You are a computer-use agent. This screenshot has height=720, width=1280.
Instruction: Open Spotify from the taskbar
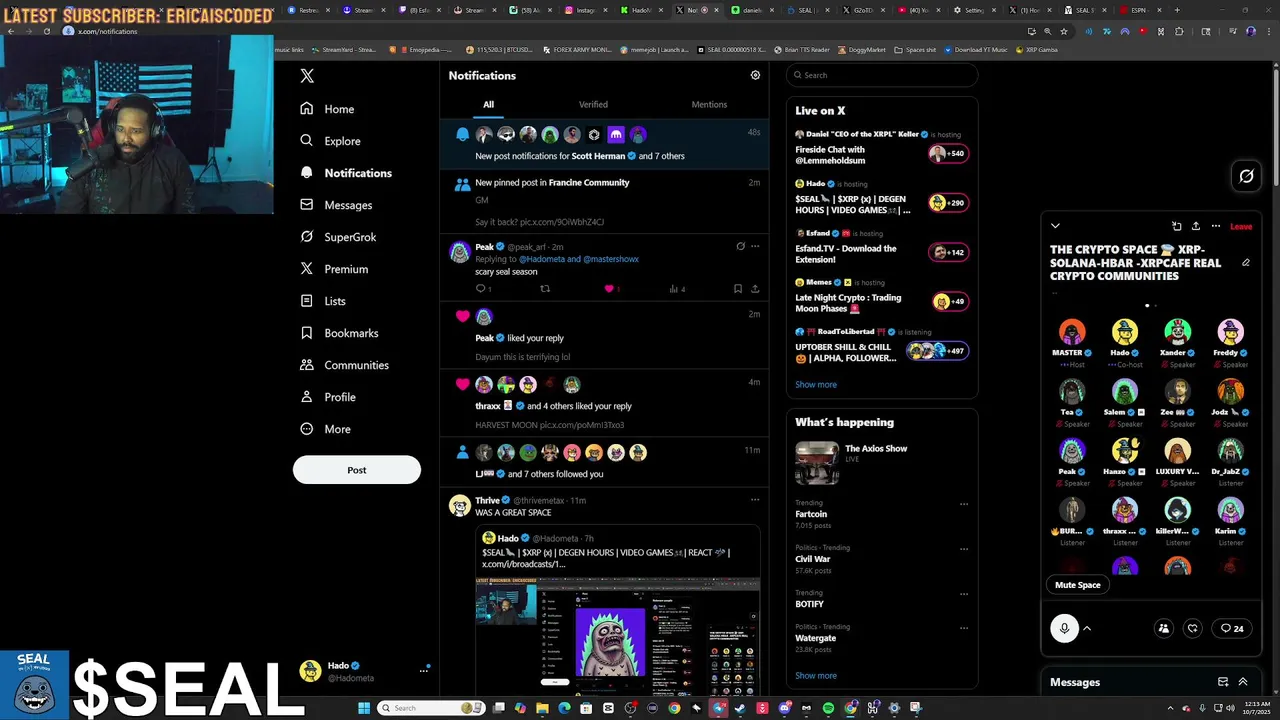828,708
